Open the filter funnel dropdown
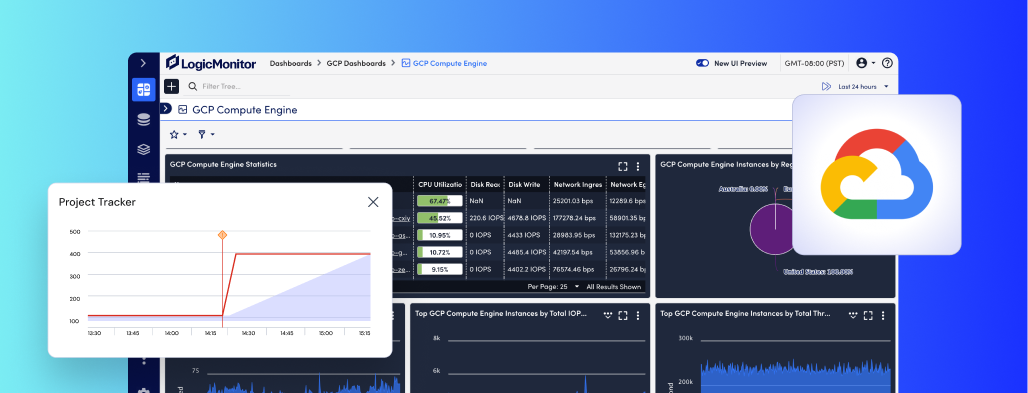 (206, 134)
